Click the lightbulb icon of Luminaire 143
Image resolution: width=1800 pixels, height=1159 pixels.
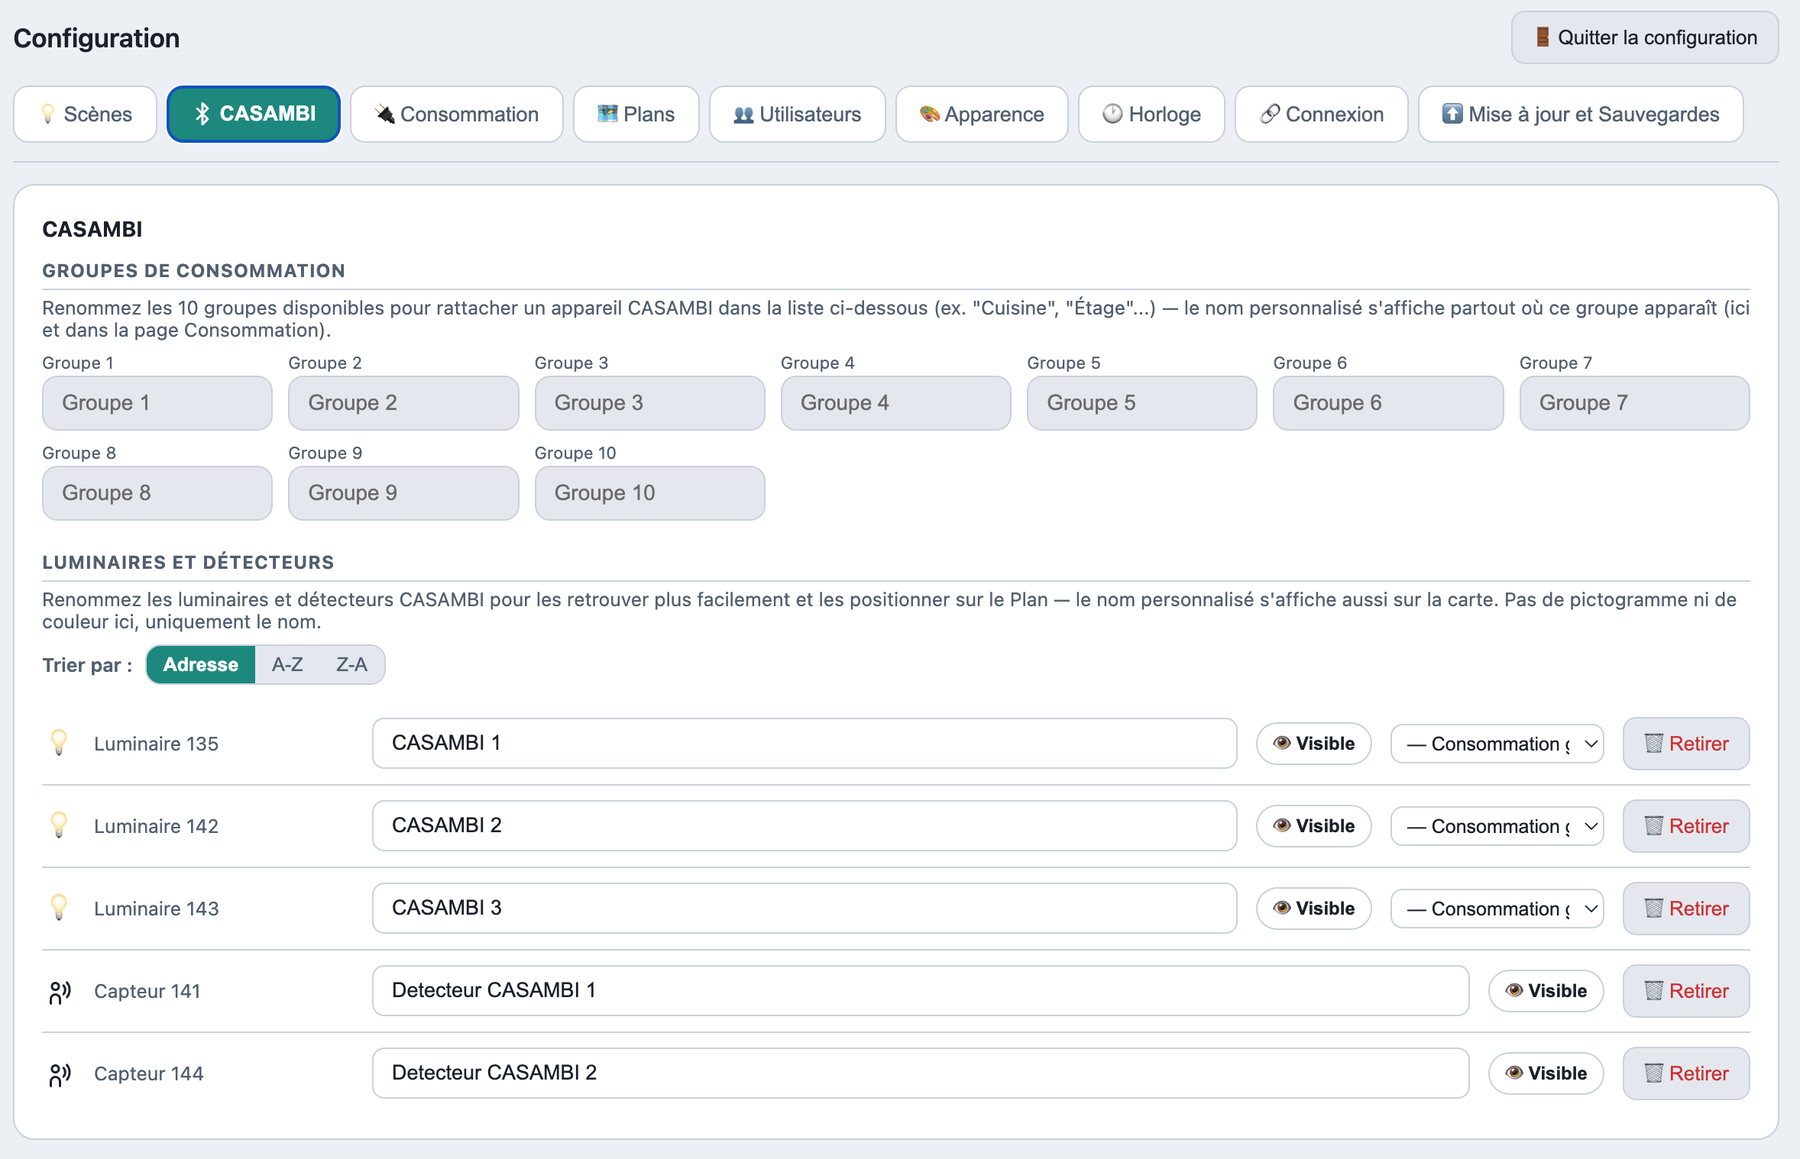coord(59,908)
